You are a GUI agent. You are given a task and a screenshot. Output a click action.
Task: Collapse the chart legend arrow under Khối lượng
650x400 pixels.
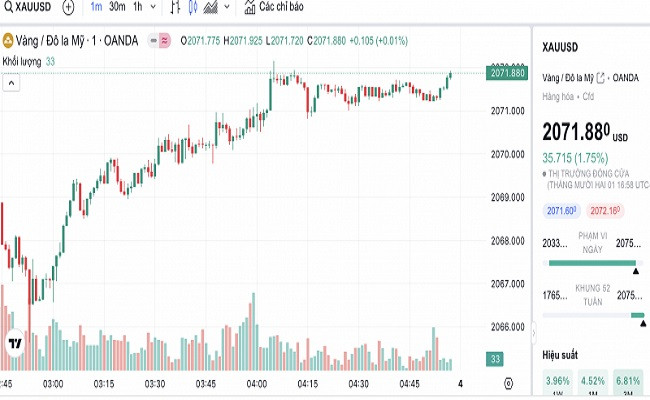(x=11, y=82)
